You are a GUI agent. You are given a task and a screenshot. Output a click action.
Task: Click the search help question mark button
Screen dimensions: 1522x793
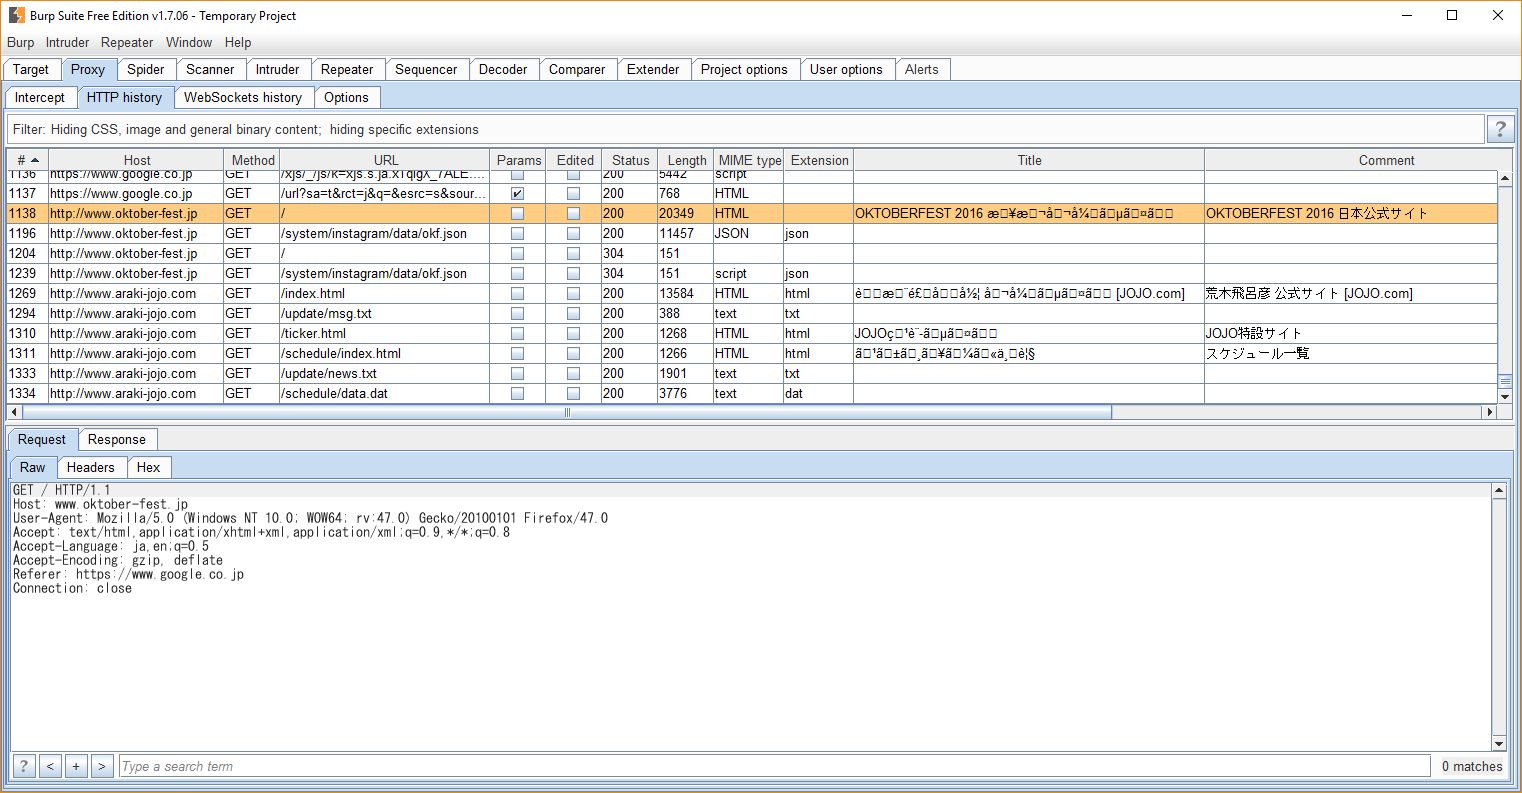24,766
